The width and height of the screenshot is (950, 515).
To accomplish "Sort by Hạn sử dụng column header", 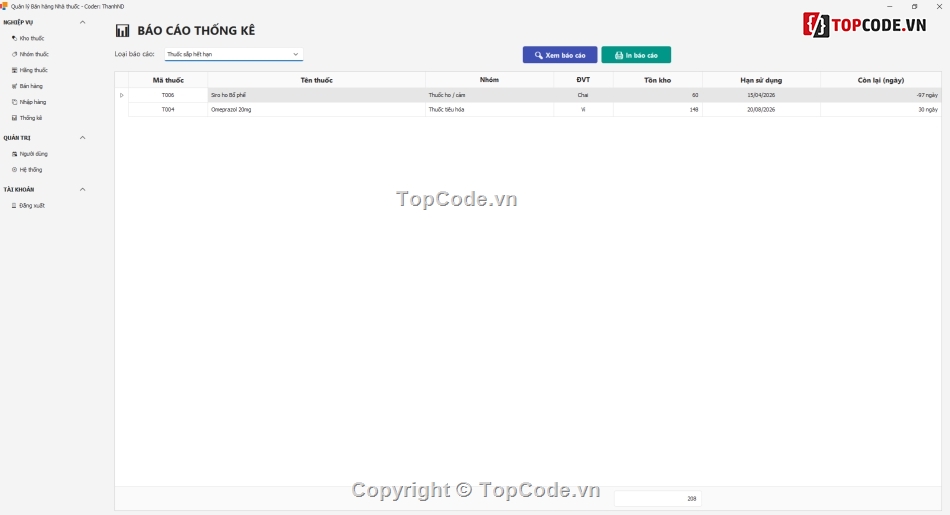I will [761, 80].
